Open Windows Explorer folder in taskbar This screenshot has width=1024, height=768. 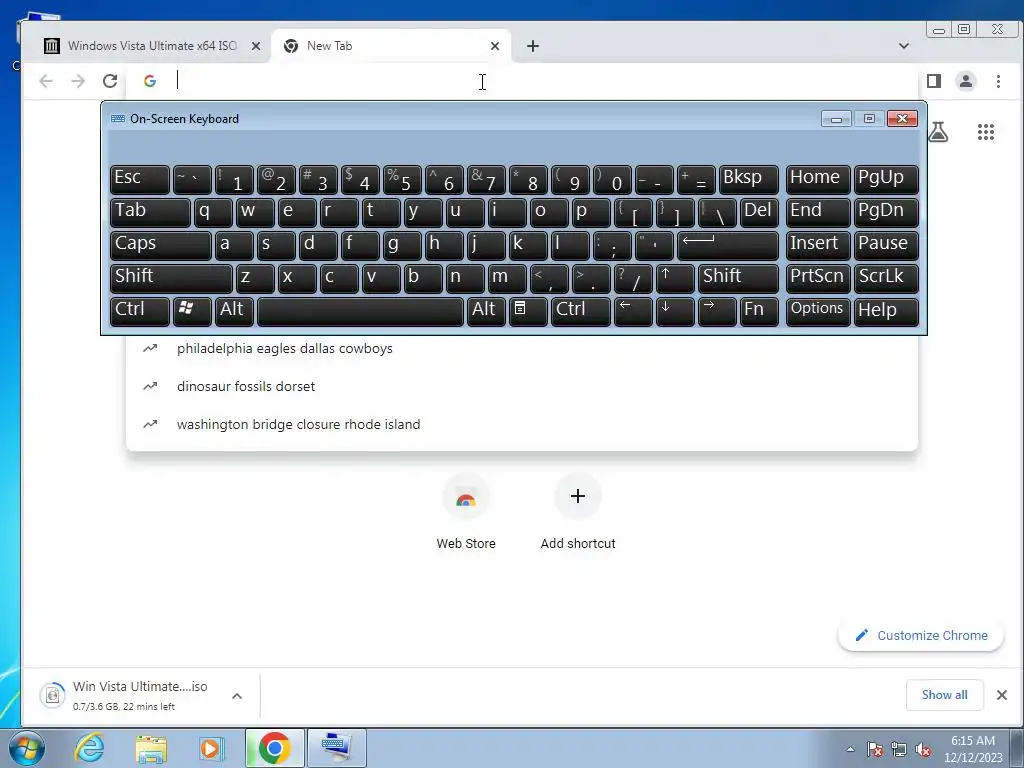(x=151, y=748)
